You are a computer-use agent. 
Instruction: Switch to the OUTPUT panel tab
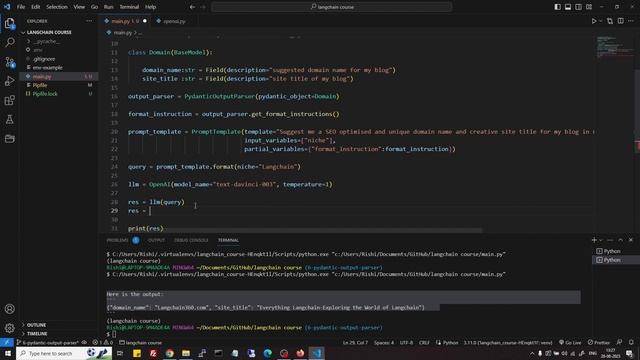click(x=156, y=240)
